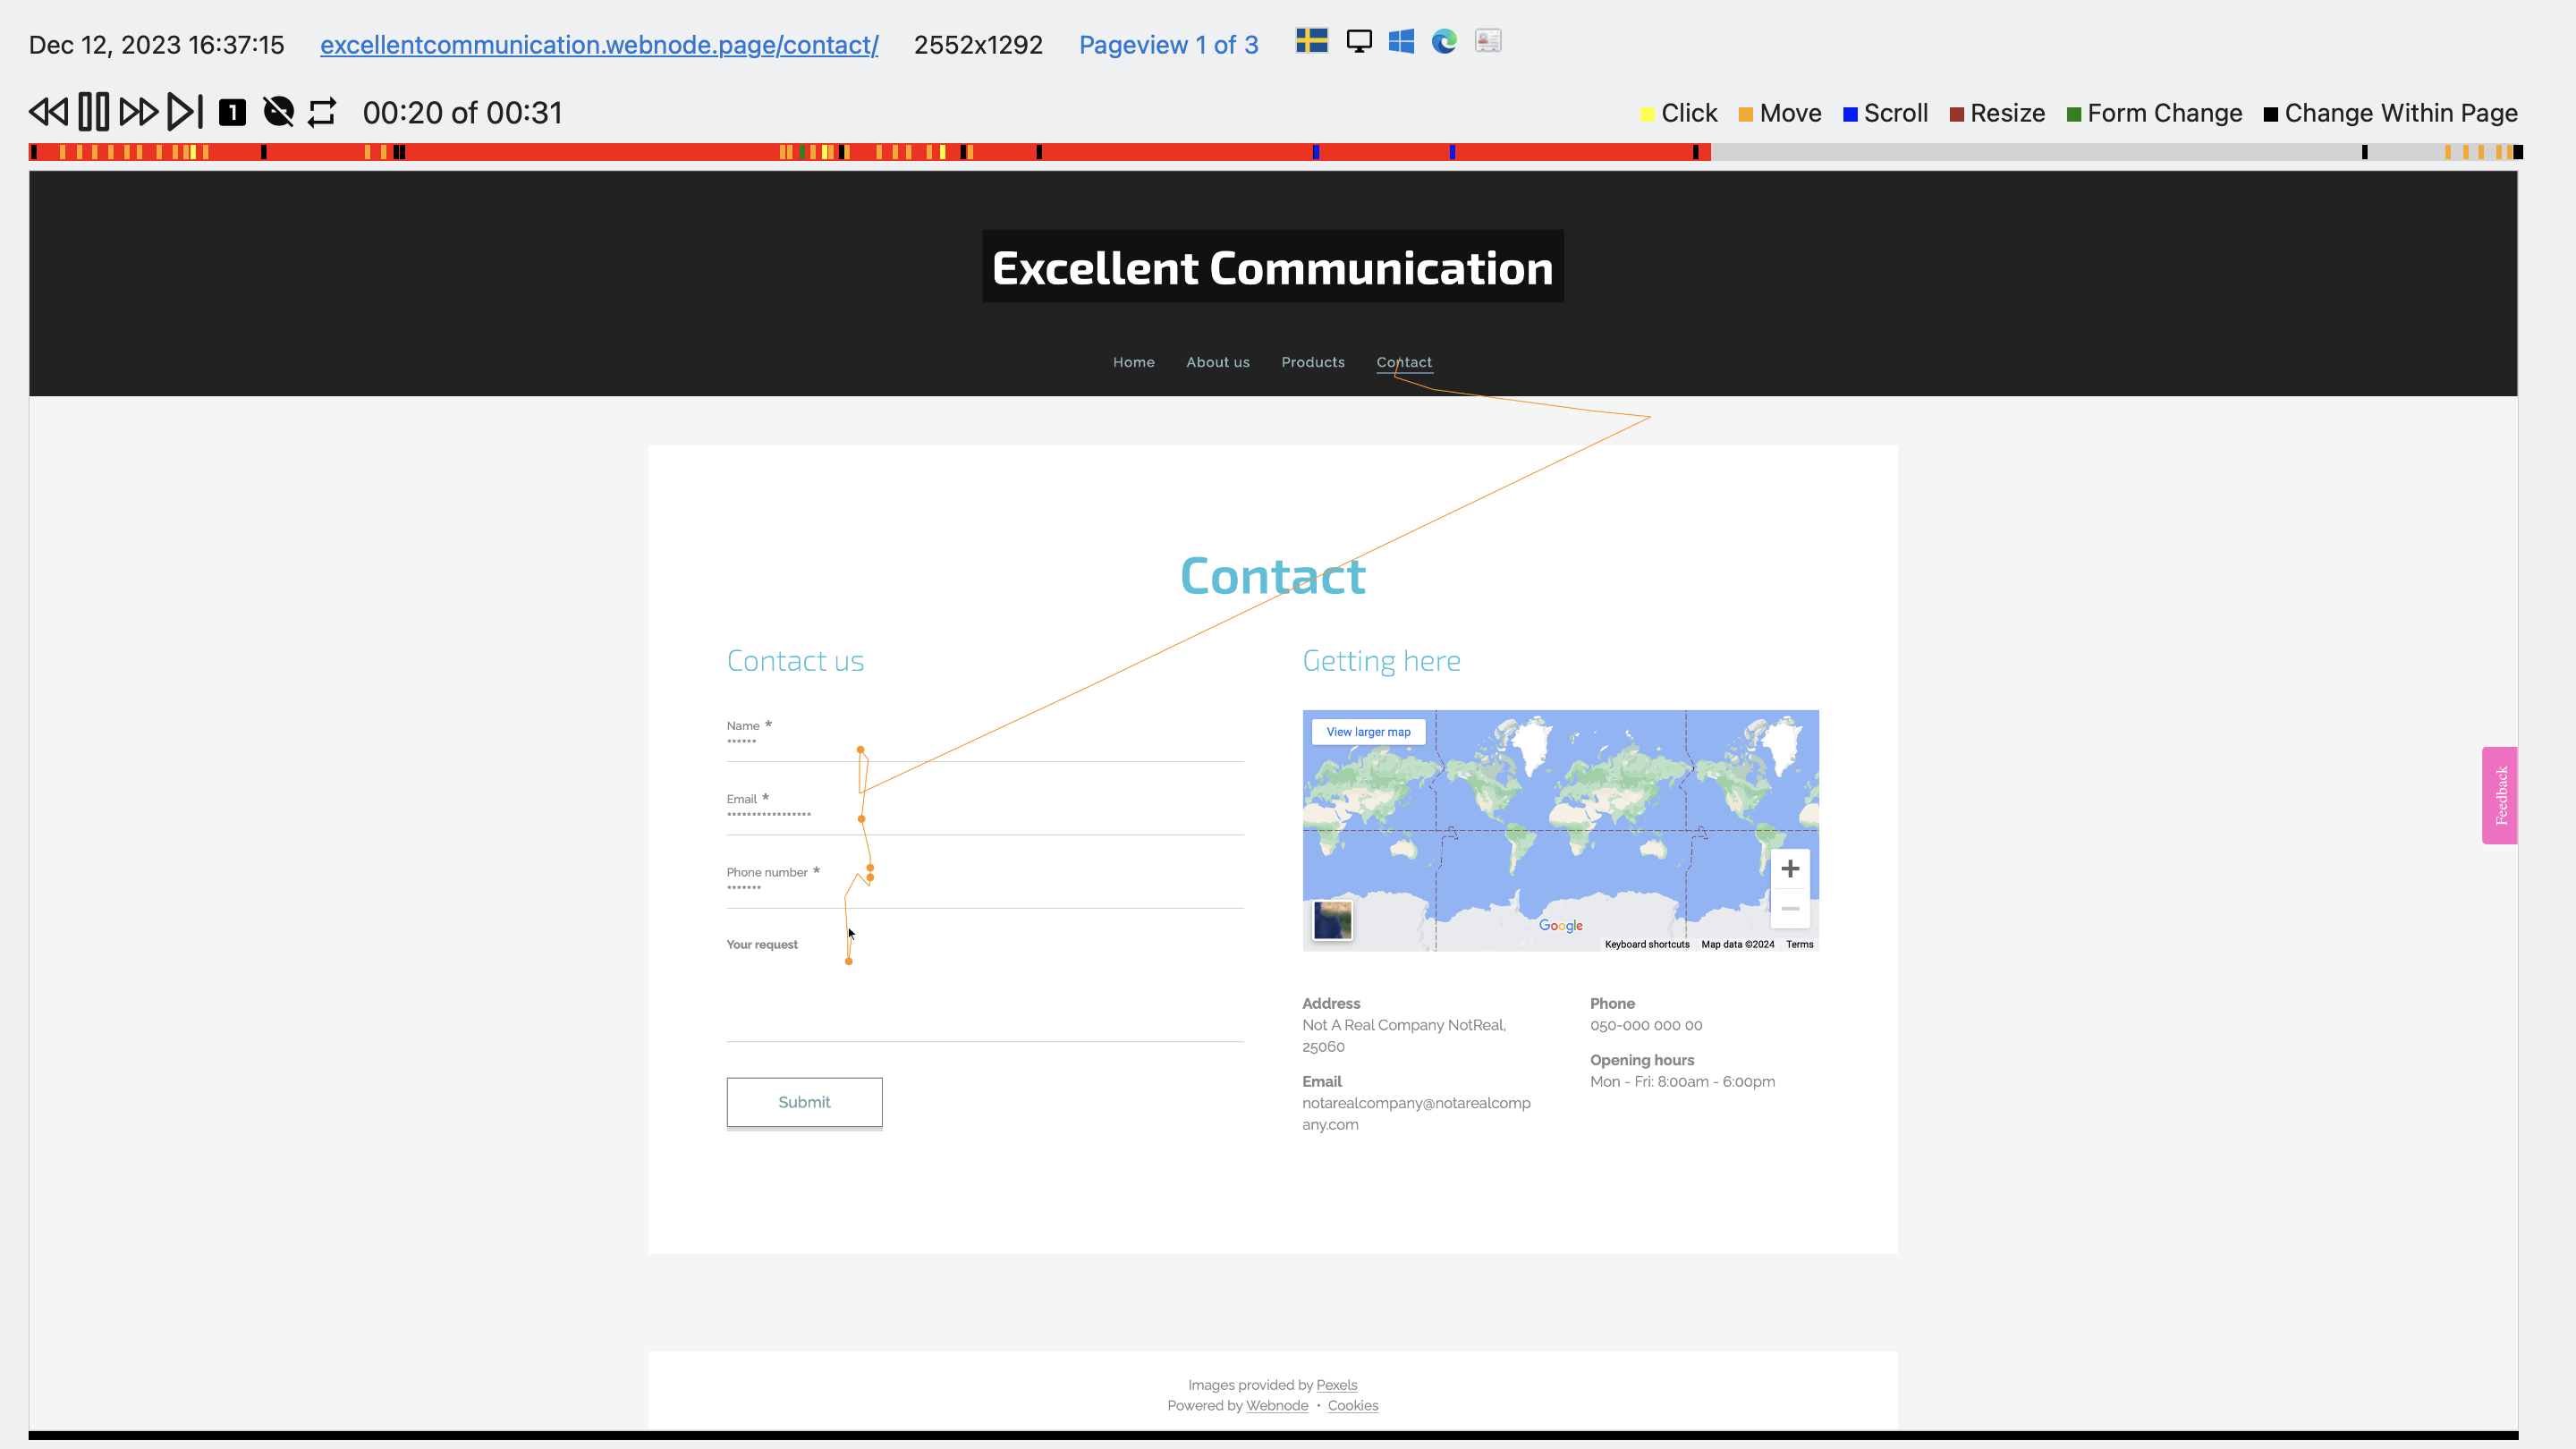The width and height of the screenshot is (2576, 1449).
Task: Enable replay looping
Action: [321, 111]
